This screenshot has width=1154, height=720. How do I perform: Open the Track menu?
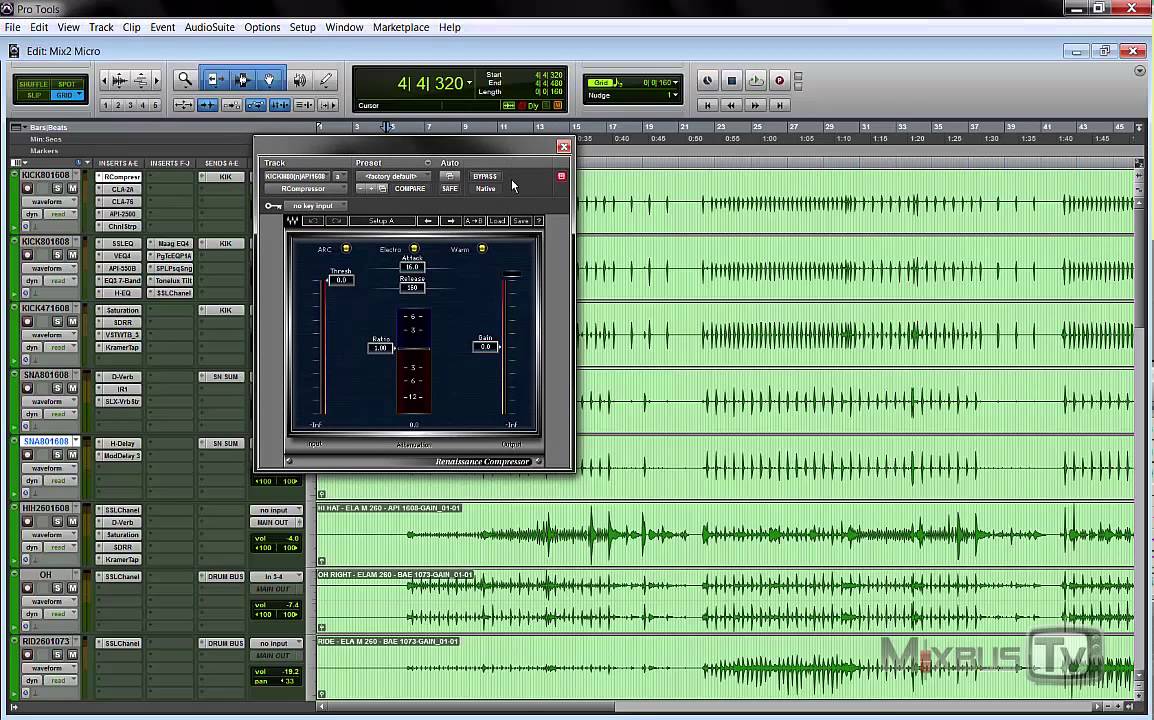pyautogui.click(x=101, y=27)
